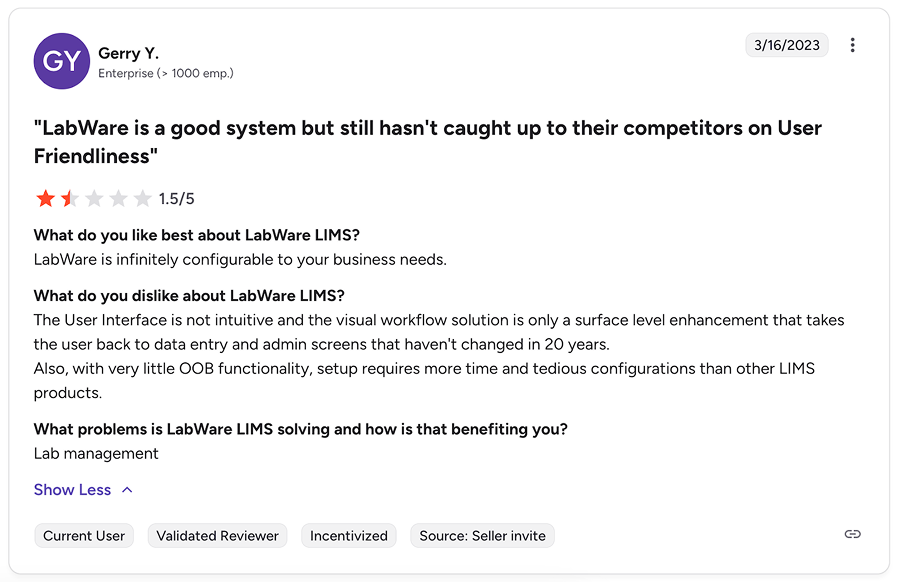Image resolution: width=901 pixels, height=582 pixels.
Task: Select the Validated Reviewer badge
Action: [x=217, y=535]
